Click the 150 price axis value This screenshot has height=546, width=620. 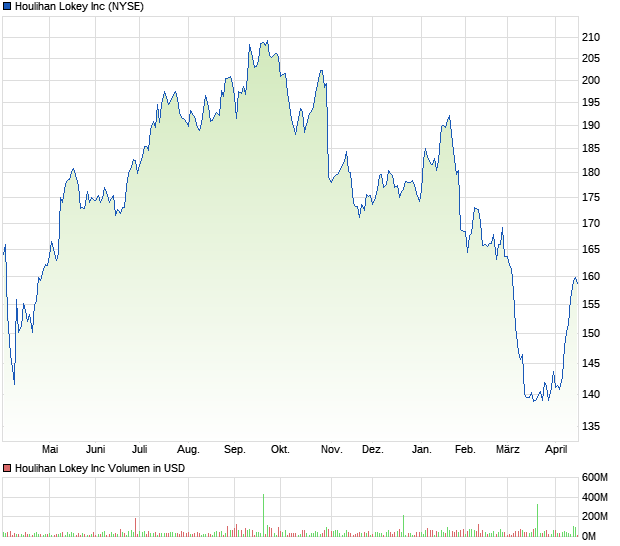click(591, 333)
